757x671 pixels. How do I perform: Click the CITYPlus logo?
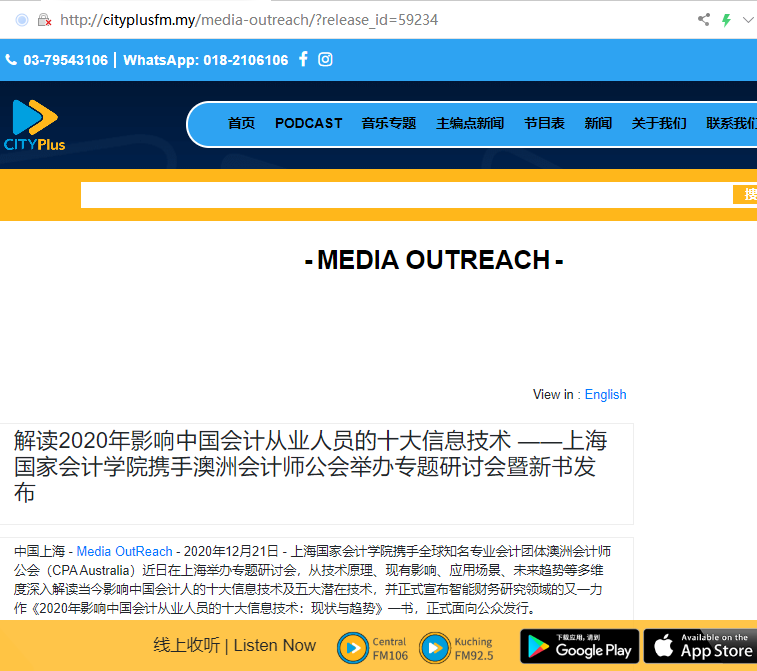tap(35, 125)
